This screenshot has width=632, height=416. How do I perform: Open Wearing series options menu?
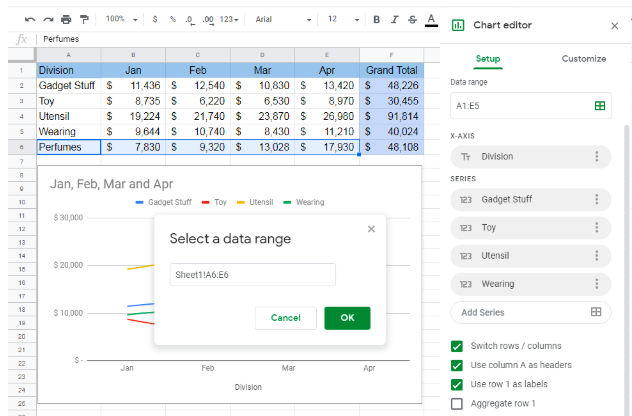pos(597,284)
